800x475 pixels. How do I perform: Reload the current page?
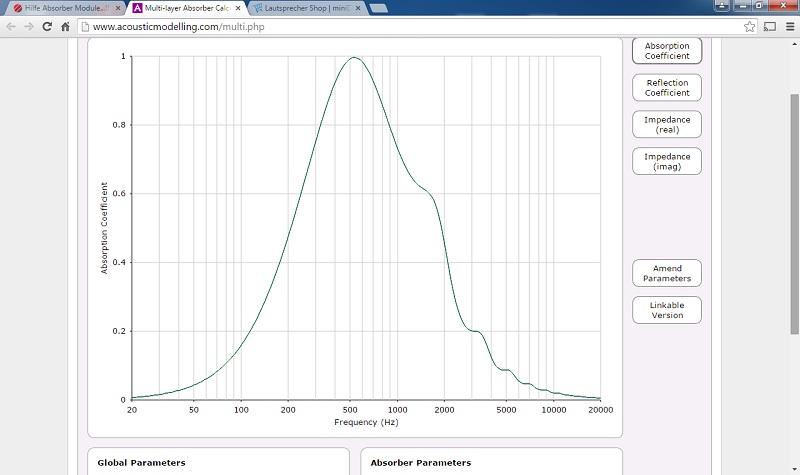[x=47, y=27]
